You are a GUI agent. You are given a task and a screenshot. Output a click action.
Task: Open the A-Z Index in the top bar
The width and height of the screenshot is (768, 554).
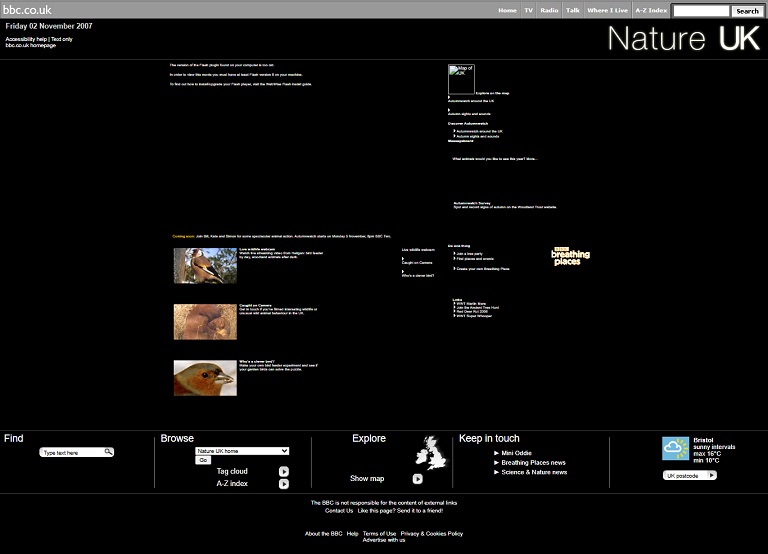(x=651, y=10)
